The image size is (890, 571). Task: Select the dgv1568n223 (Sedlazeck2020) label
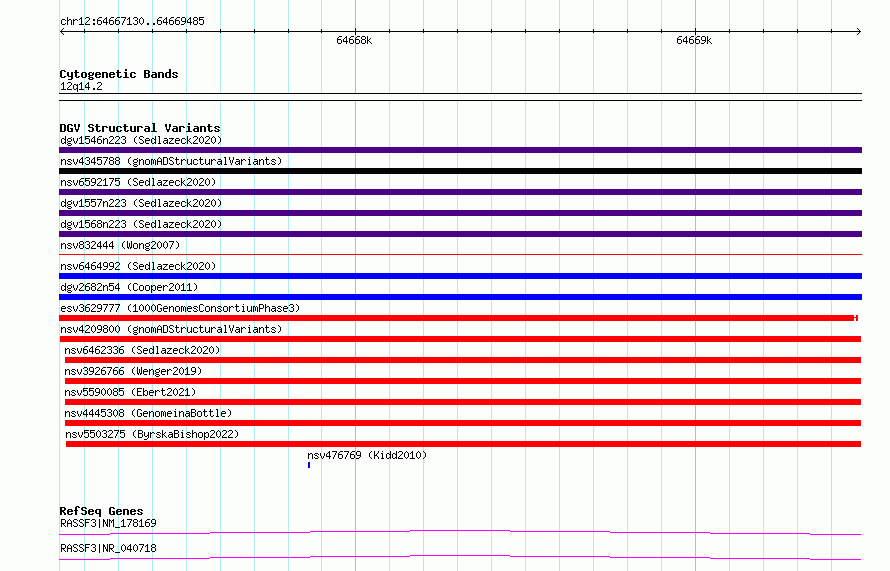141,224
